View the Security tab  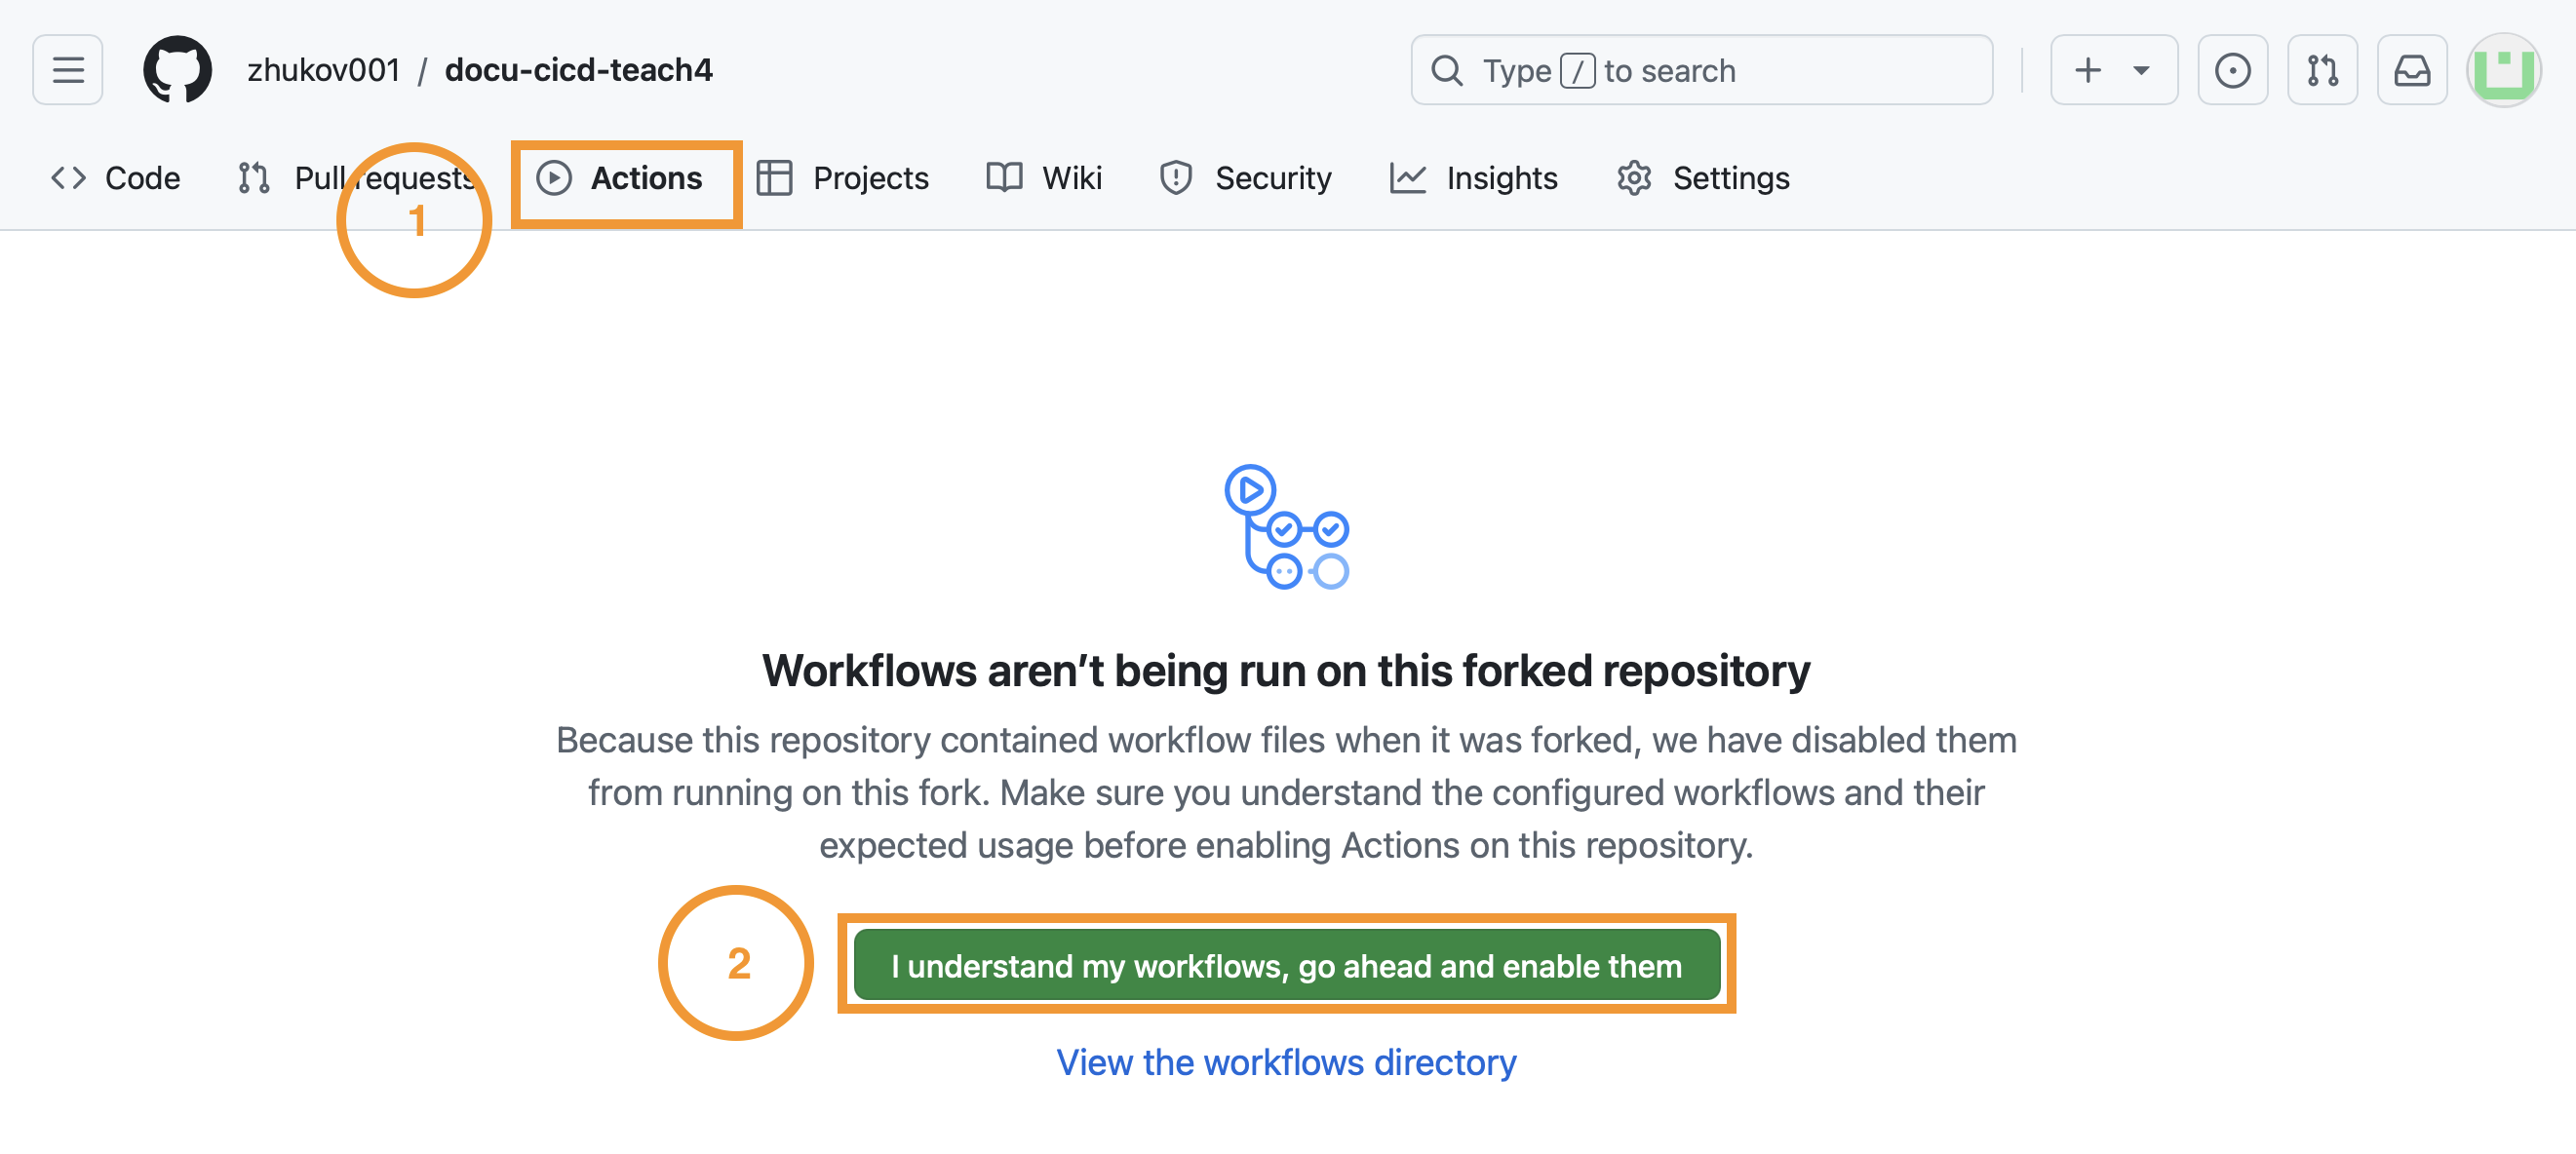point(1245,178)
